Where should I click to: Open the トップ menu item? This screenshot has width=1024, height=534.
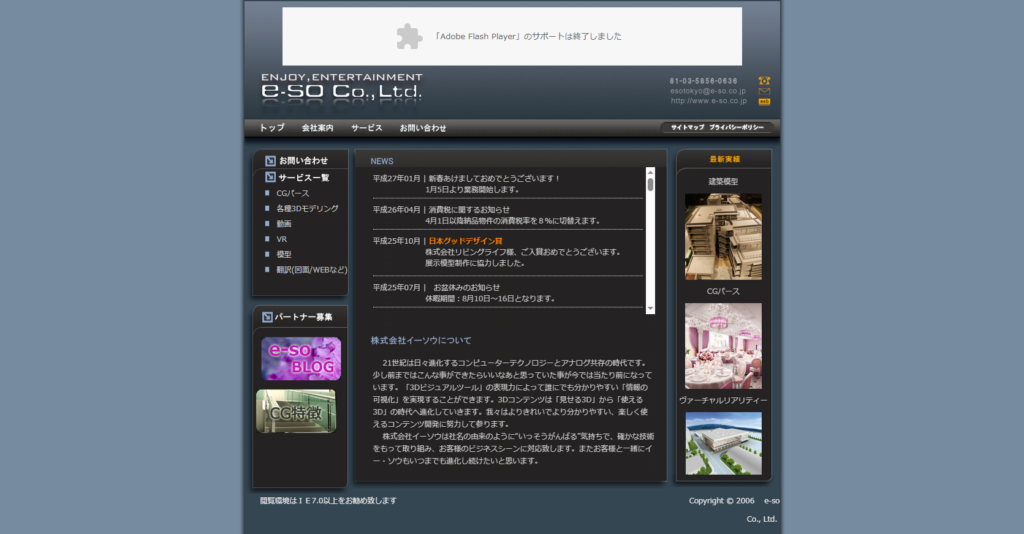tap(272, 128)
